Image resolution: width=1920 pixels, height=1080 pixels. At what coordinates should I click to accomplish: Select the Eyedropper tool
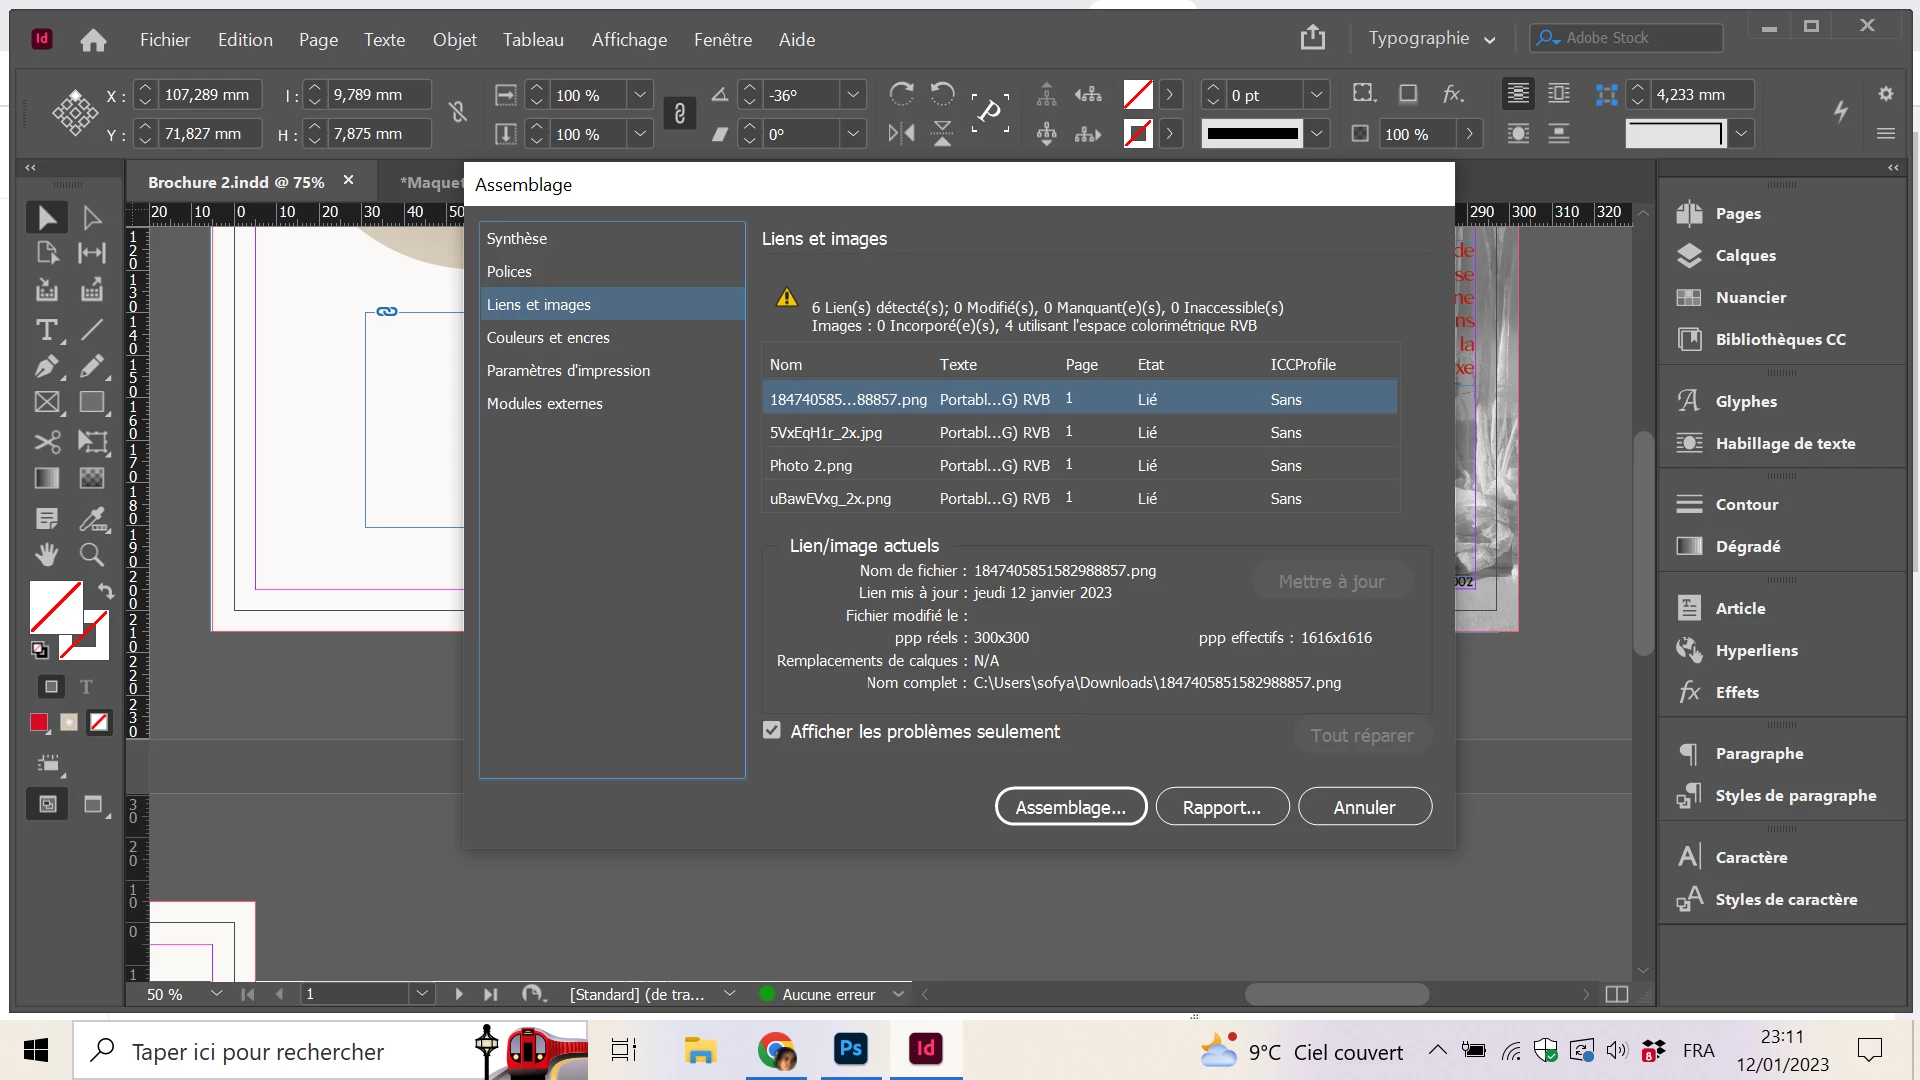pyautogui.click(x=92, y=519)
